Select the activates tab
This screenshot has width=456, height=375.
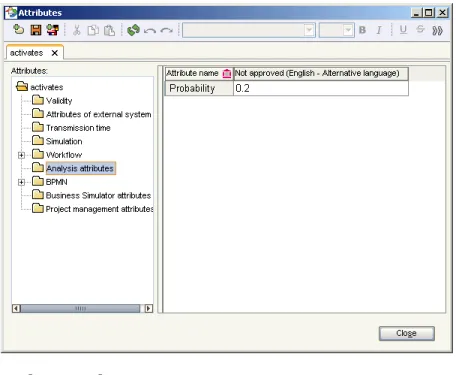pos(27,53)
